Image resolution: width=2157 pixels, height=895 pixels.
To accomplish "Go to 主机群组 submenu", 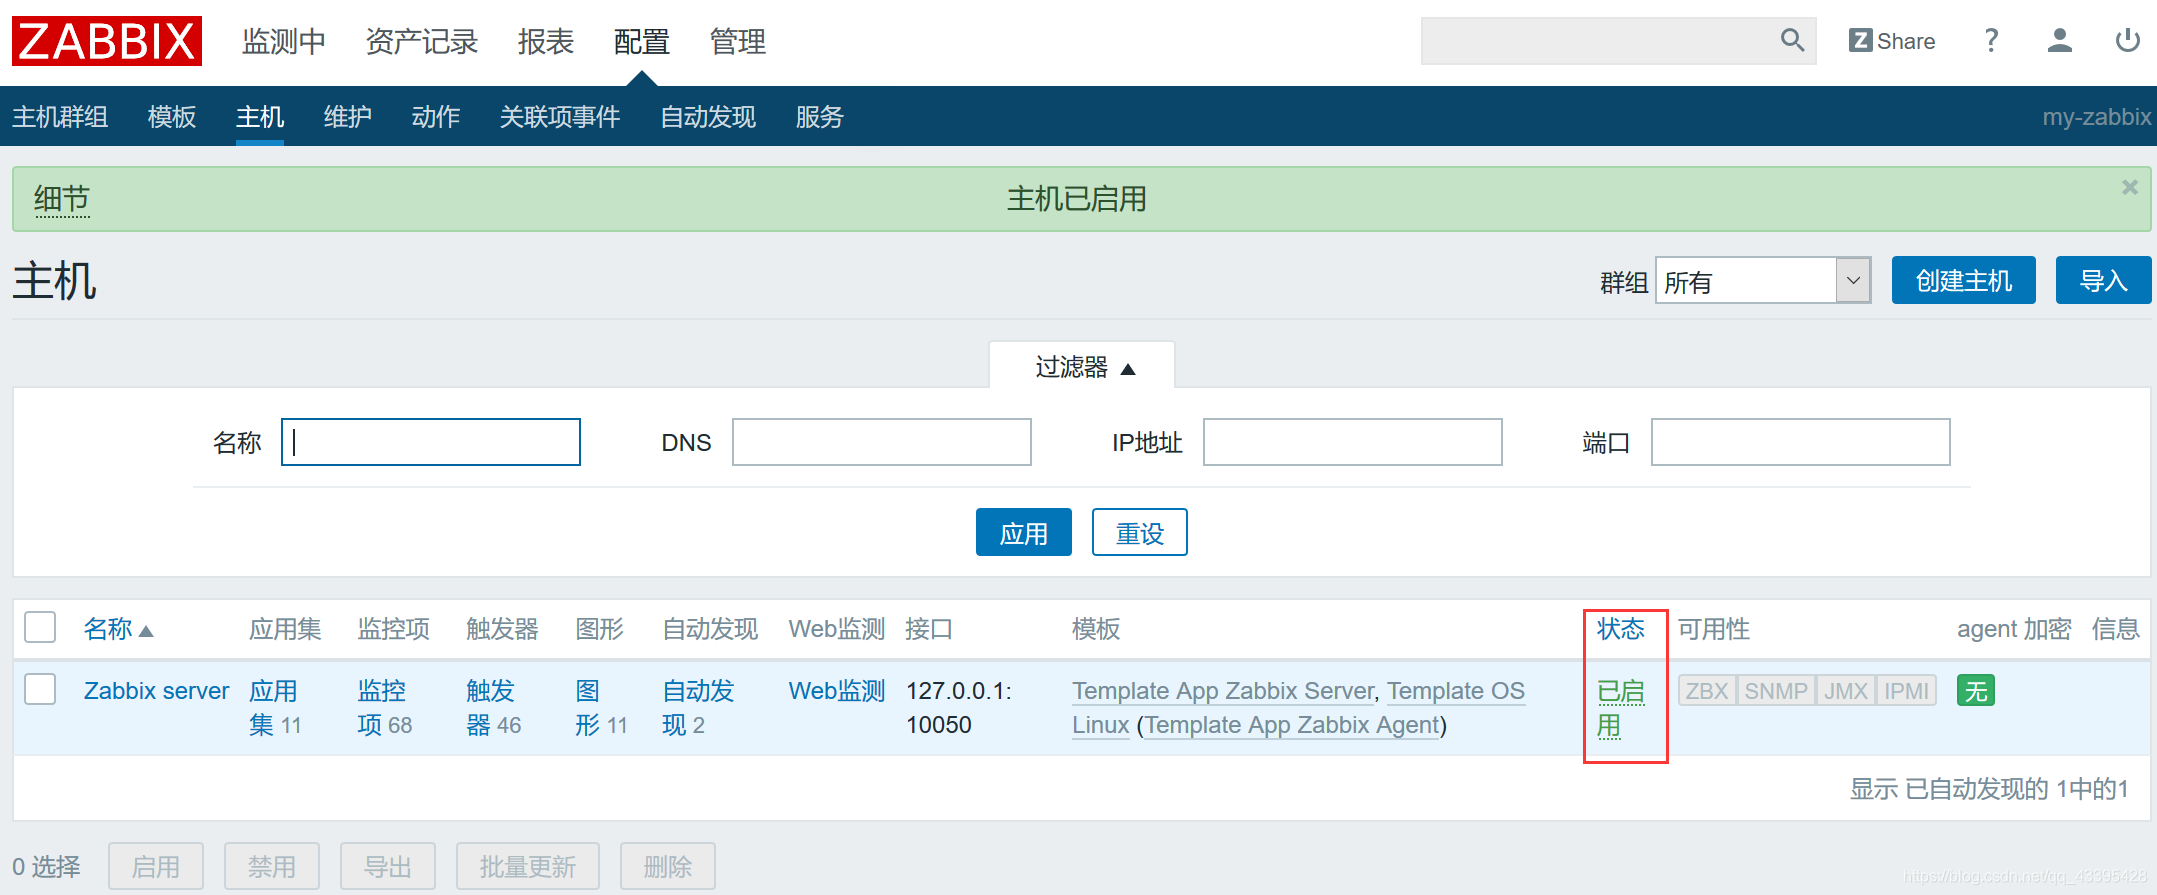I will 60,117.
